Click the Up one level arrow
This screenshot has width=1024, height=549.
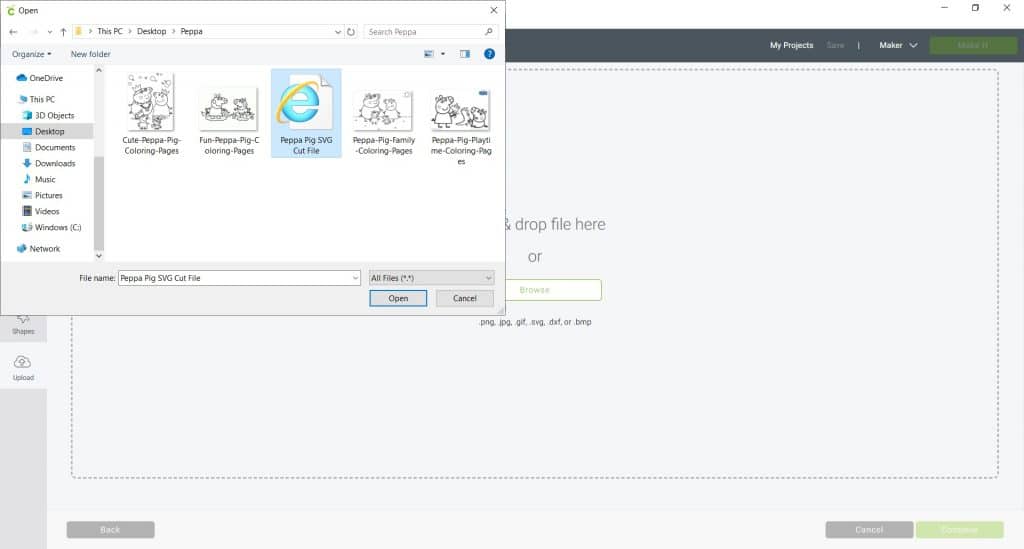click(x=63, y=31)
